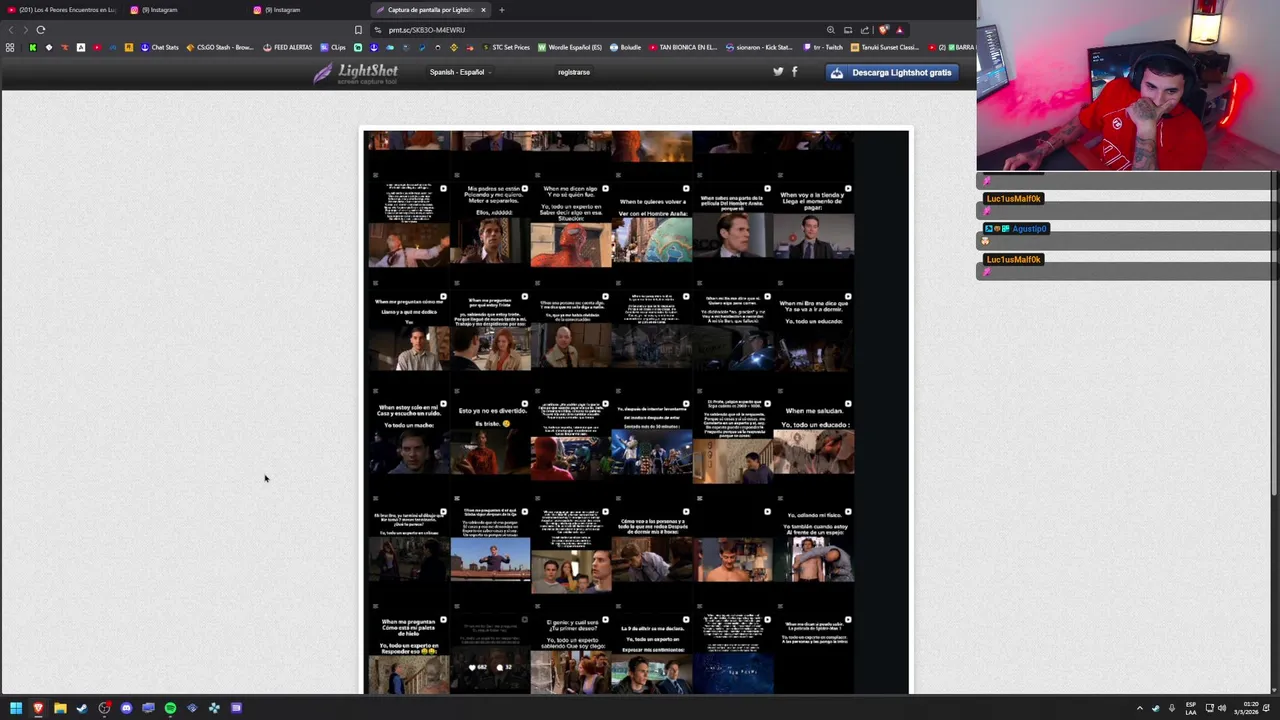Click the registrarse link
The width and height of the screenshot is (1280, 720).
point(574,72)
